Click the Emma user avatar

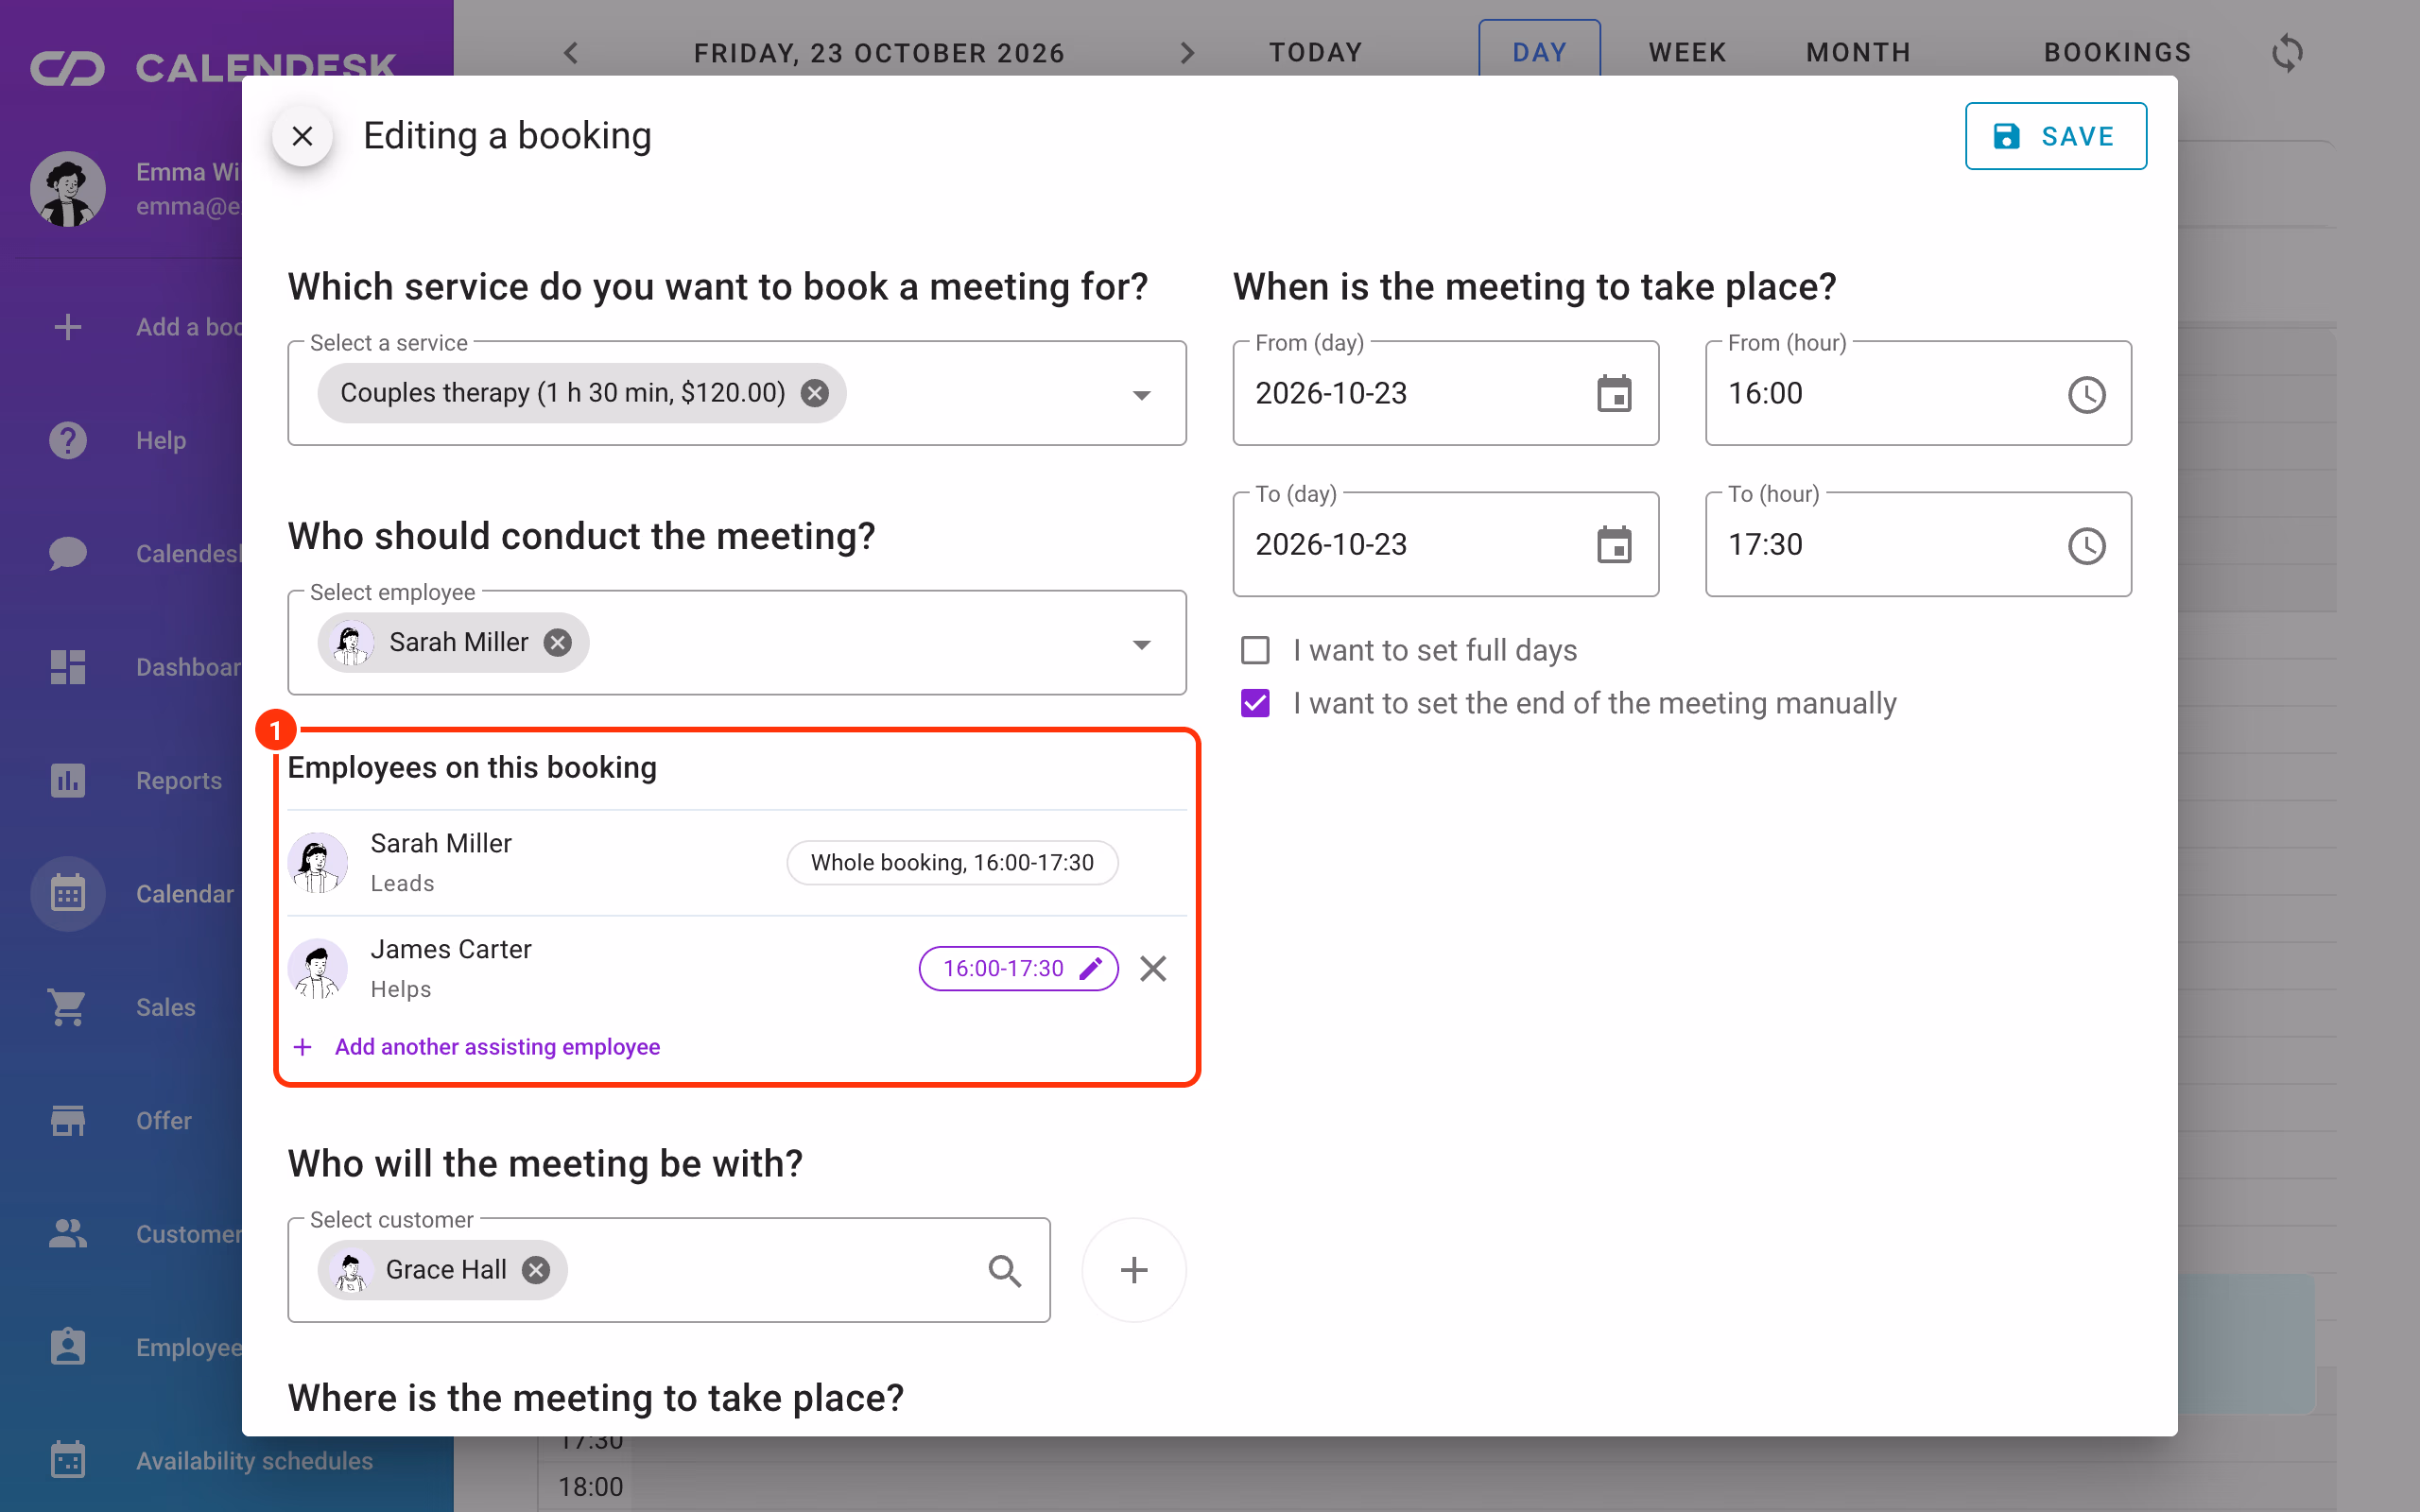pyautogui.click(x=68, y=189)
